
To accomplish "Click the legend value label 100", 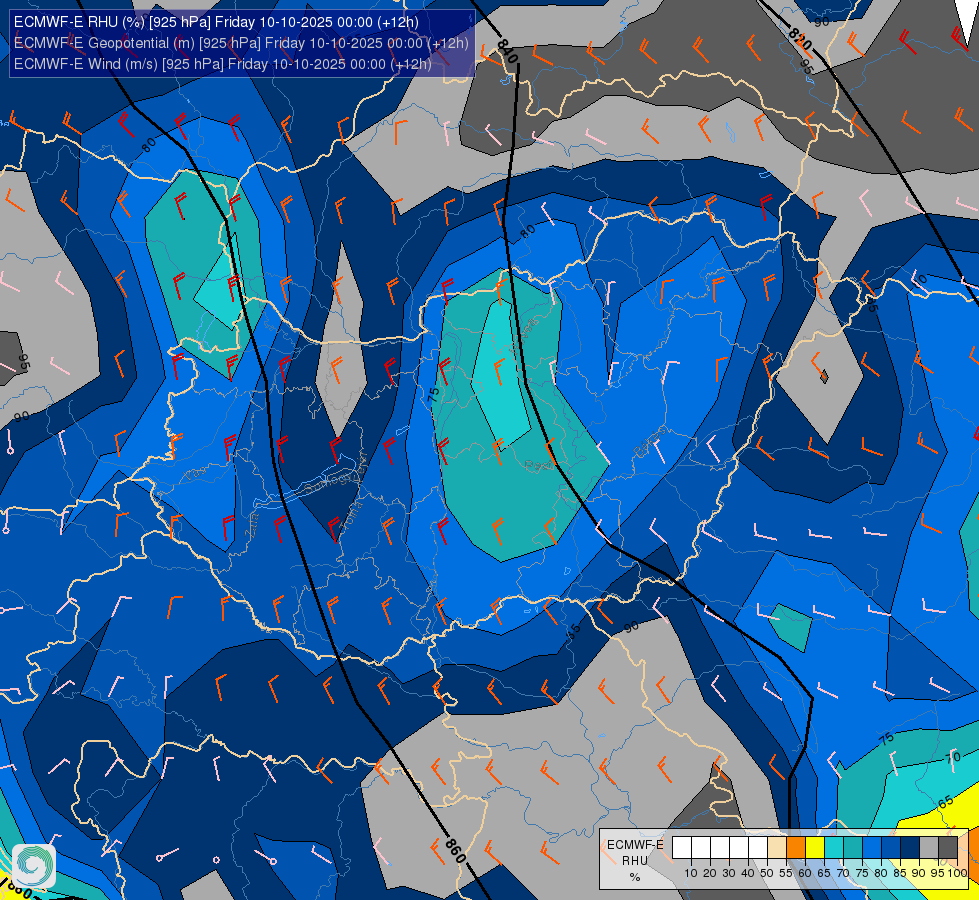I will (957, 873).
